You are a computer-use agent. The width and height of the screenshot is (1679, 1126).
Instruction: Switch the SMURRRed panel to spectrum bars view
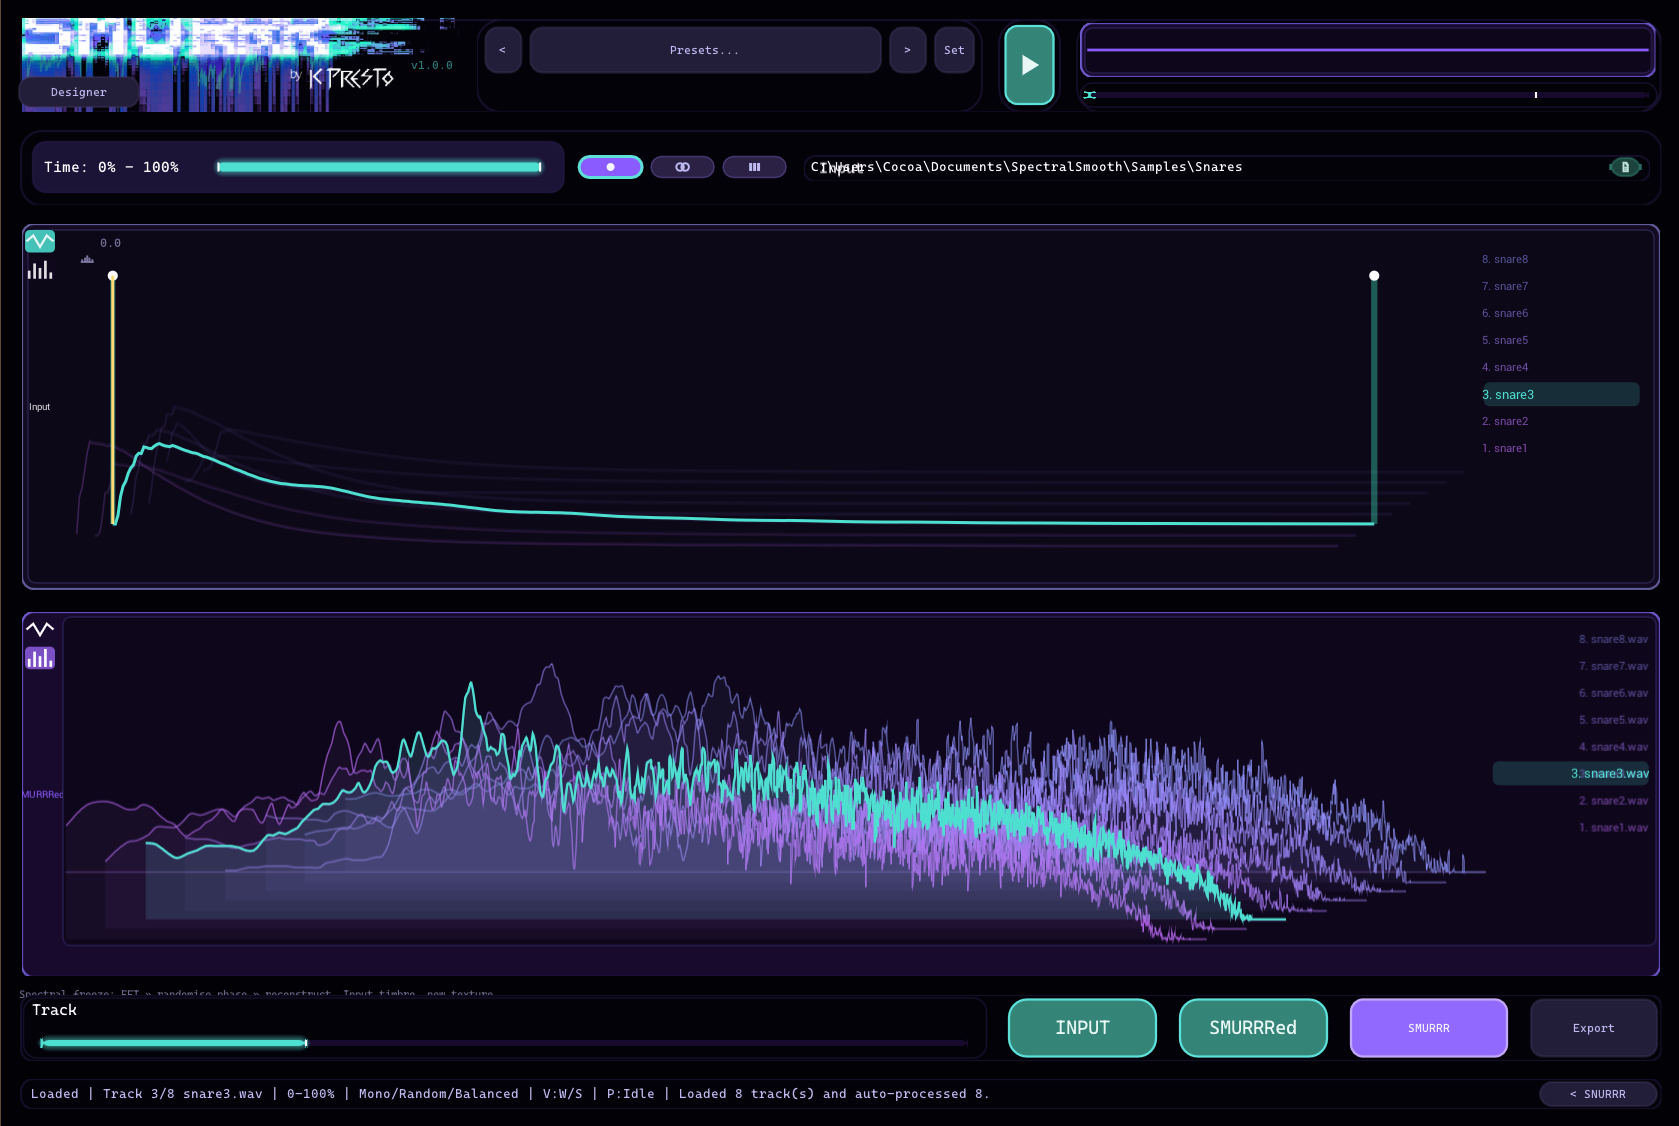40,658
